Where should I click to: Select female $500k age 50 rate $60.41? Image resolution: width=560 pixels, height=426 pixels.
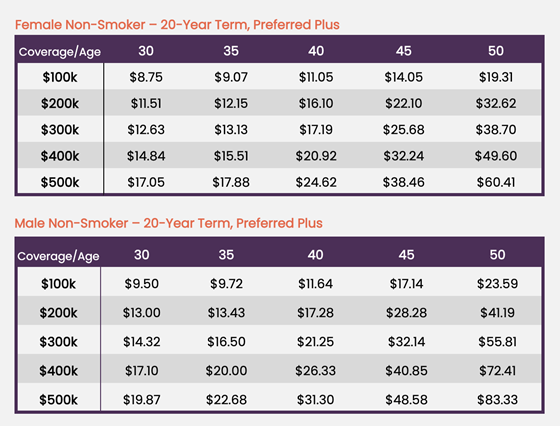(496, 182)
